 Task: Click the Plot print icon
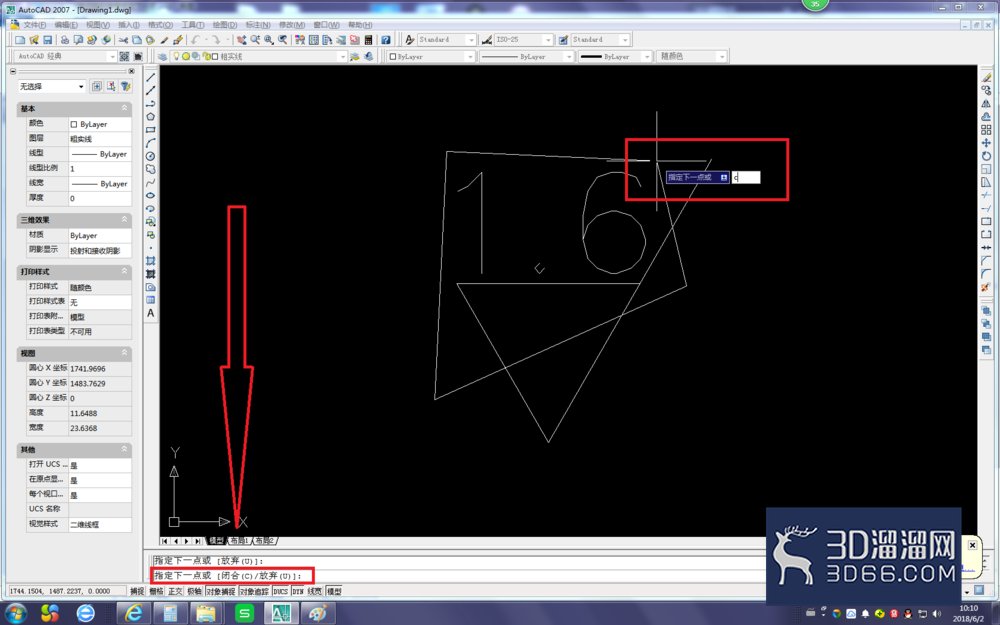pos(64,40)
